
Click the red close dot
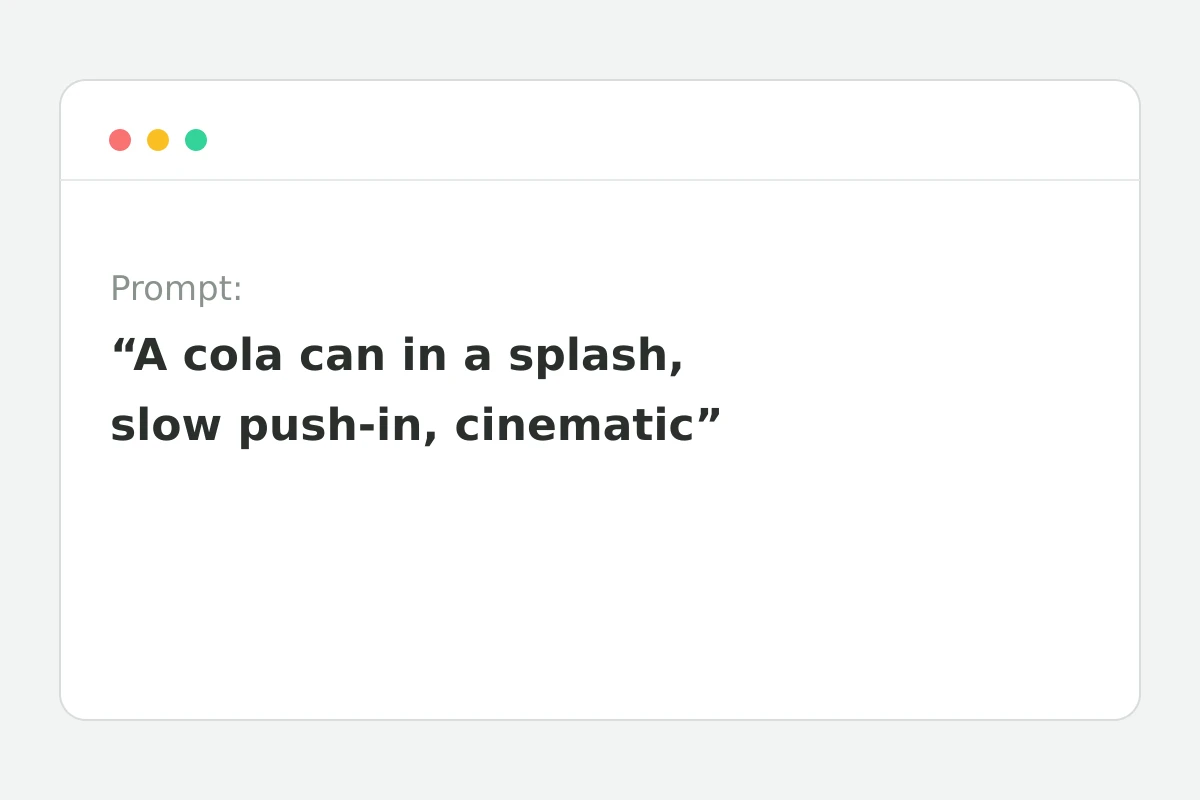[x=120, y=140]
